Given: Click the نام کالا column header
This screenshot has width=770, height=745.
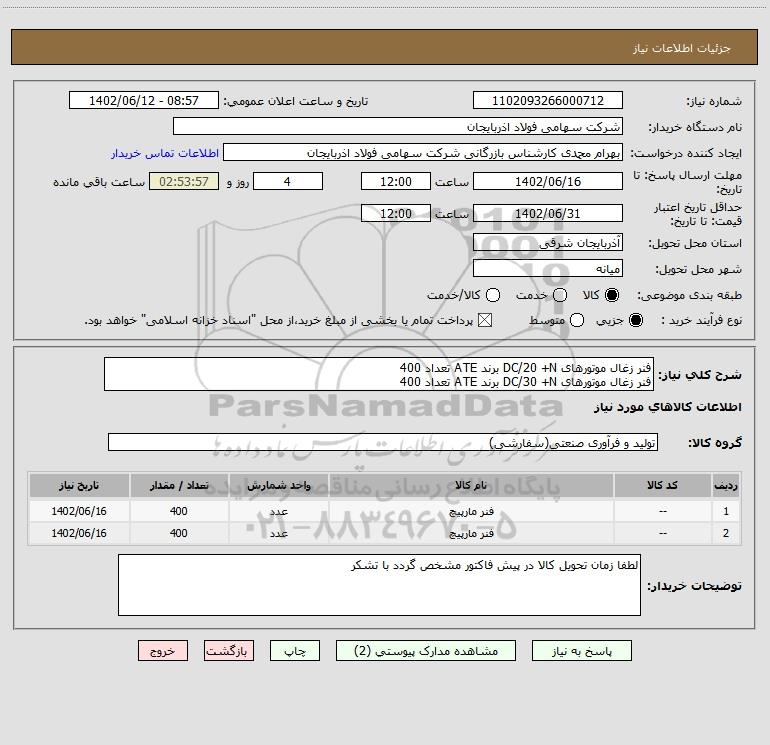Looking at the screenshot, I should 471,485.
